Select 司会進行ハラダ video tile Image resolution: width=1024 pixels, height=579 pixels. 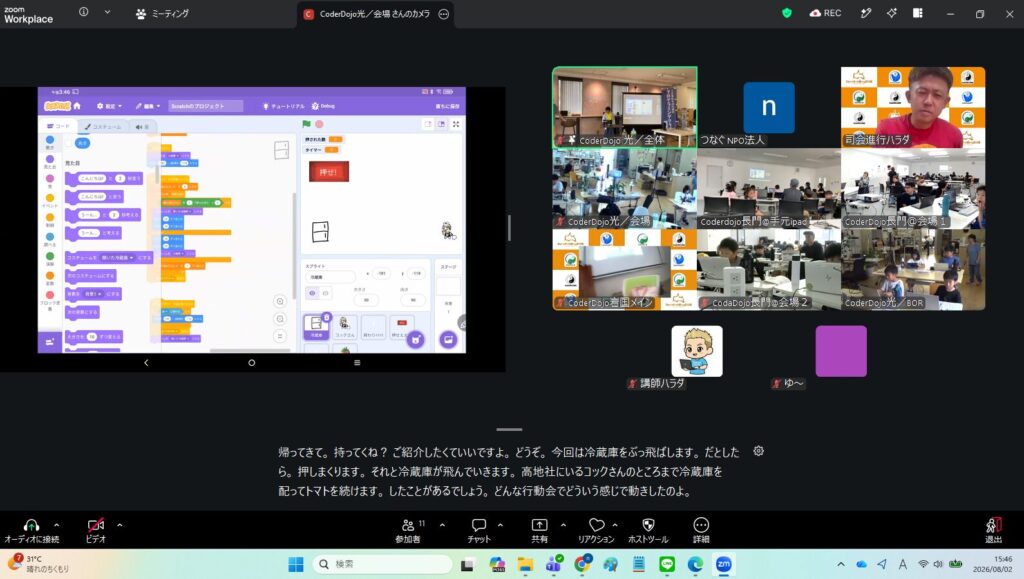tap(913, 107)
